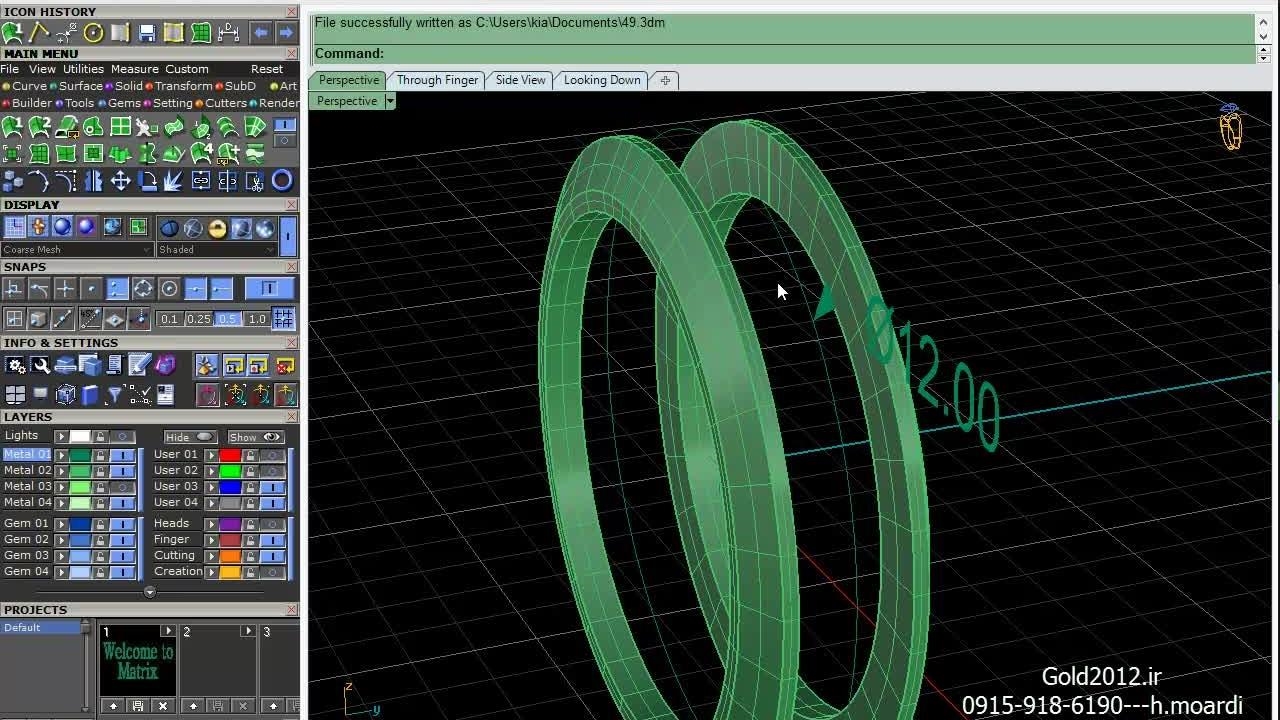Viewport: 1280px width, 720px height.
Task: Click the gears options icon in Info & Settings
Action: (x=14, y=366)
